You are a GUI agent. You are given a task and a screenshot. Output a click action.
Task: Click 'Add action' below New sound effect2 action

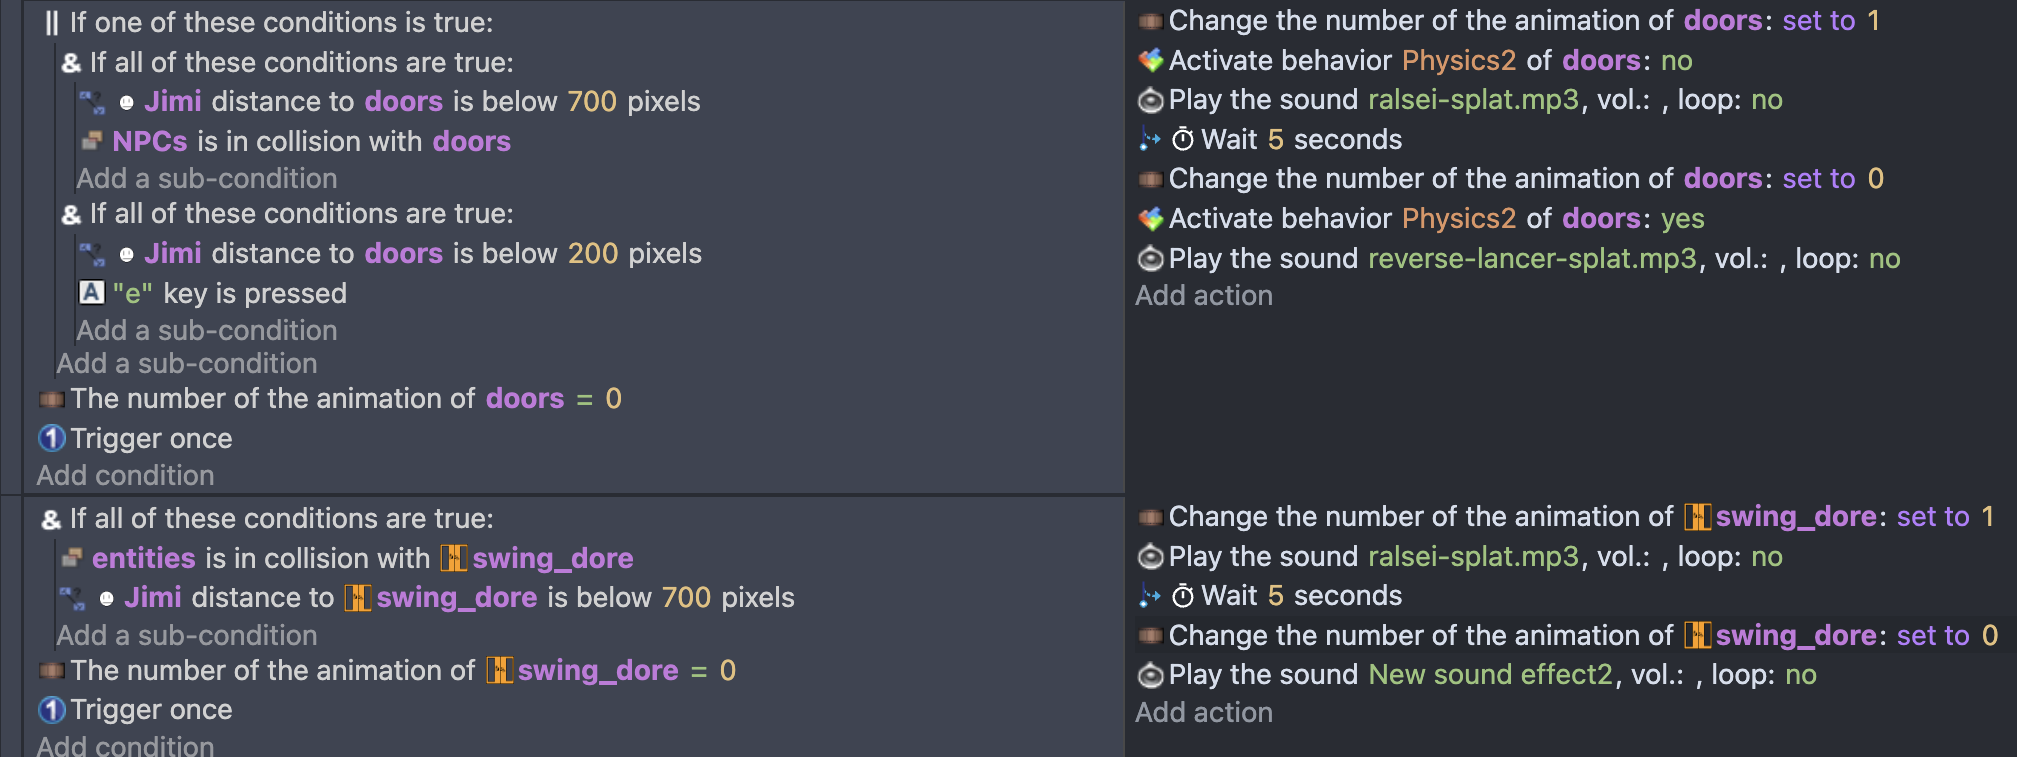coord(1204,713)
